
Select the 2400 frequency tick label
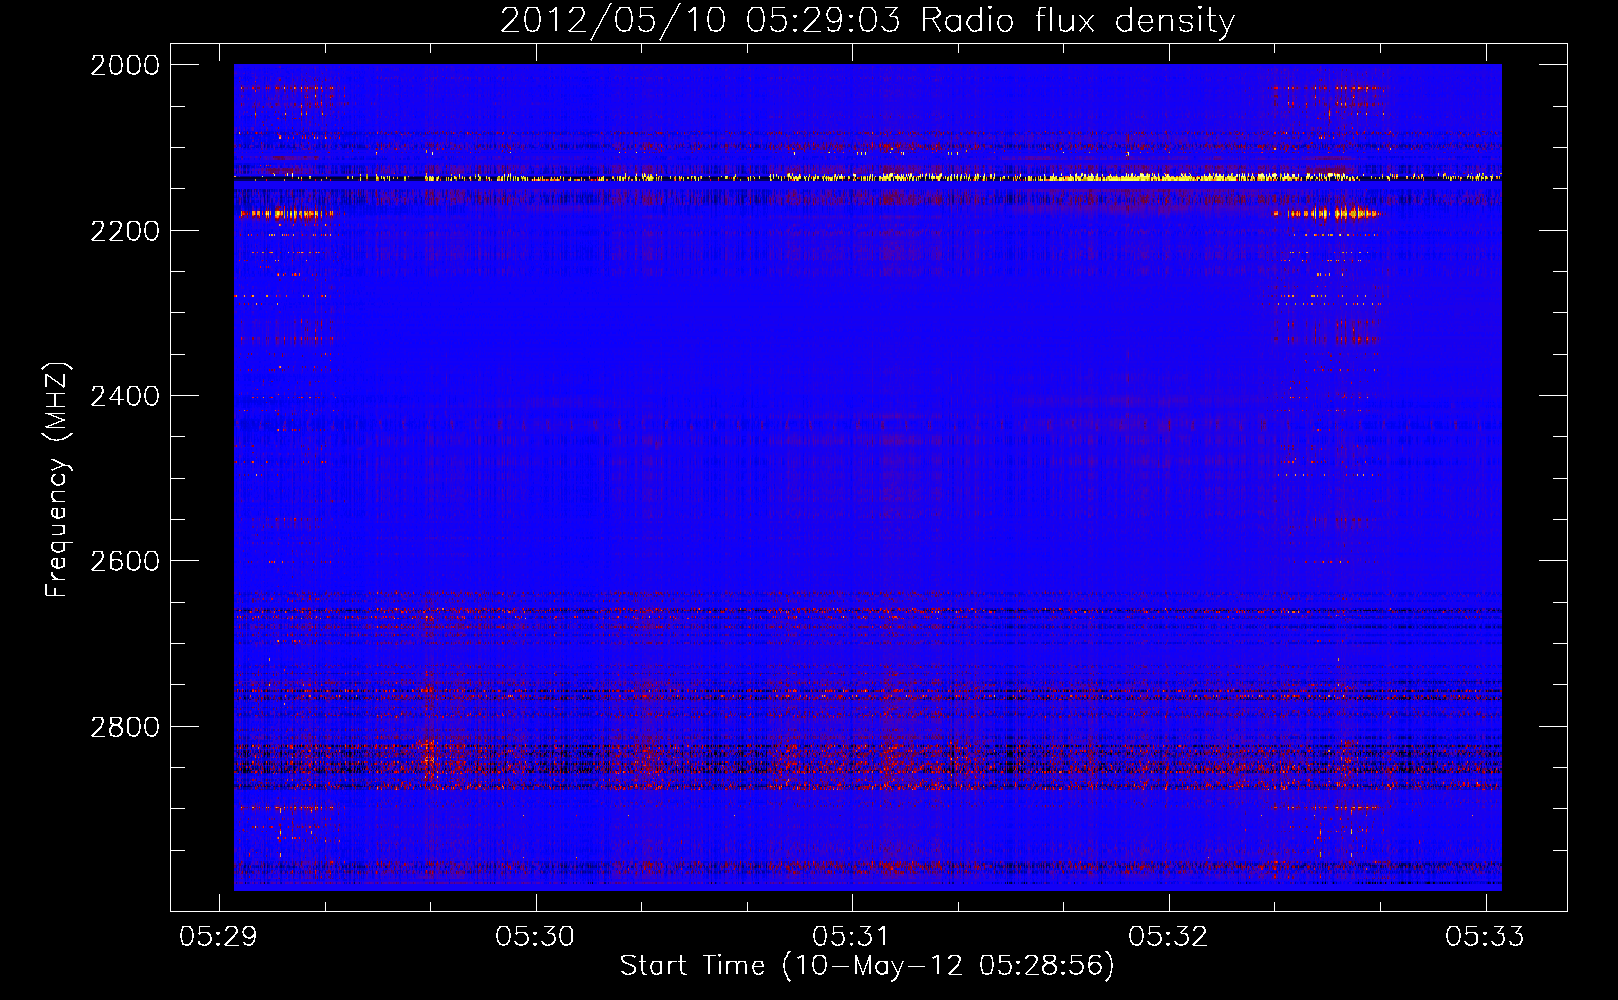pos(125,396)
